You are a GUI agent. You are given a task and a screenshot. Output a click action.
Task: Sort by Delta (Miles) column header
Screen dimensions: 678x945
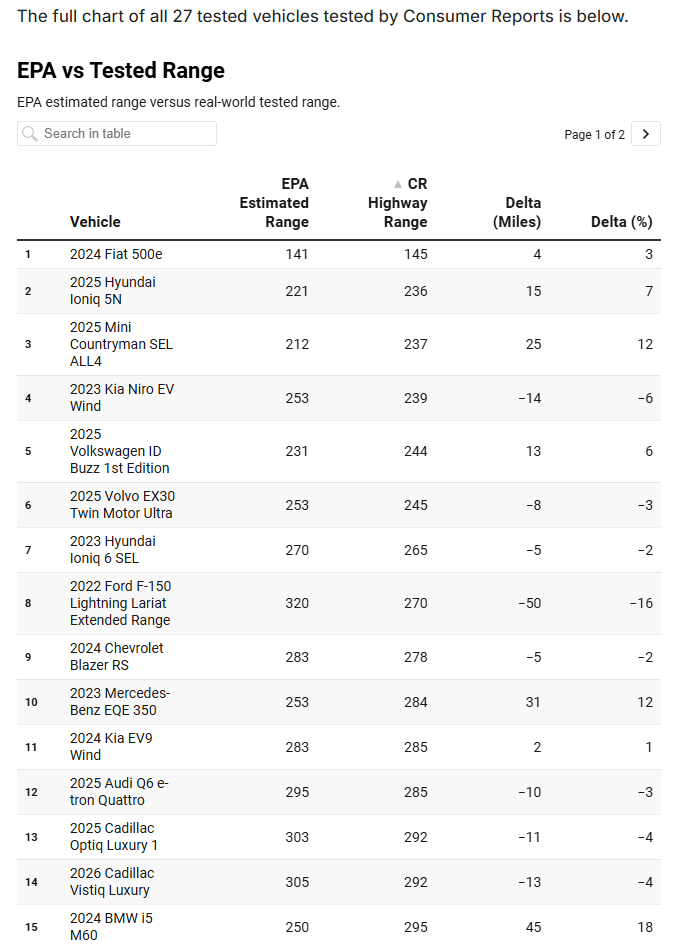516,213
